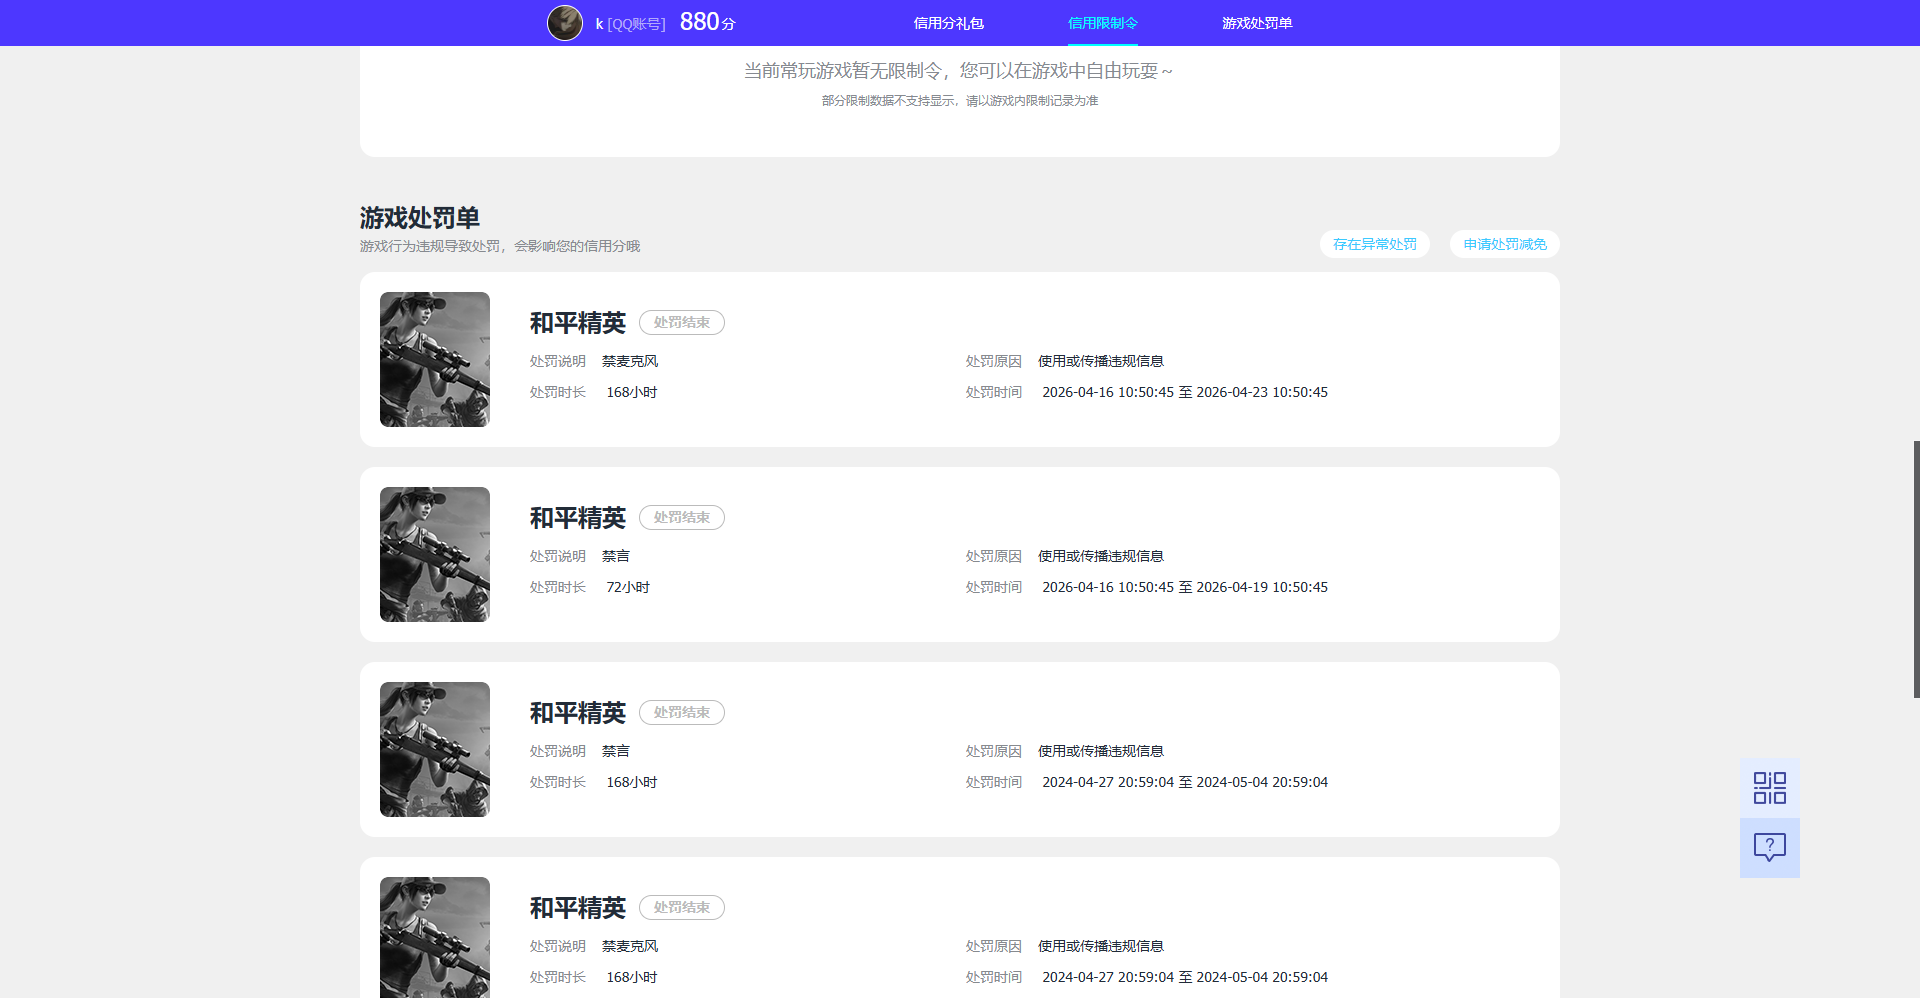The height and width of the screenshot is (998, 1920).
Task: Click 和平精英 title of the 2024 禁言 card
Action: pyautogui.click(x=578, y=713)
